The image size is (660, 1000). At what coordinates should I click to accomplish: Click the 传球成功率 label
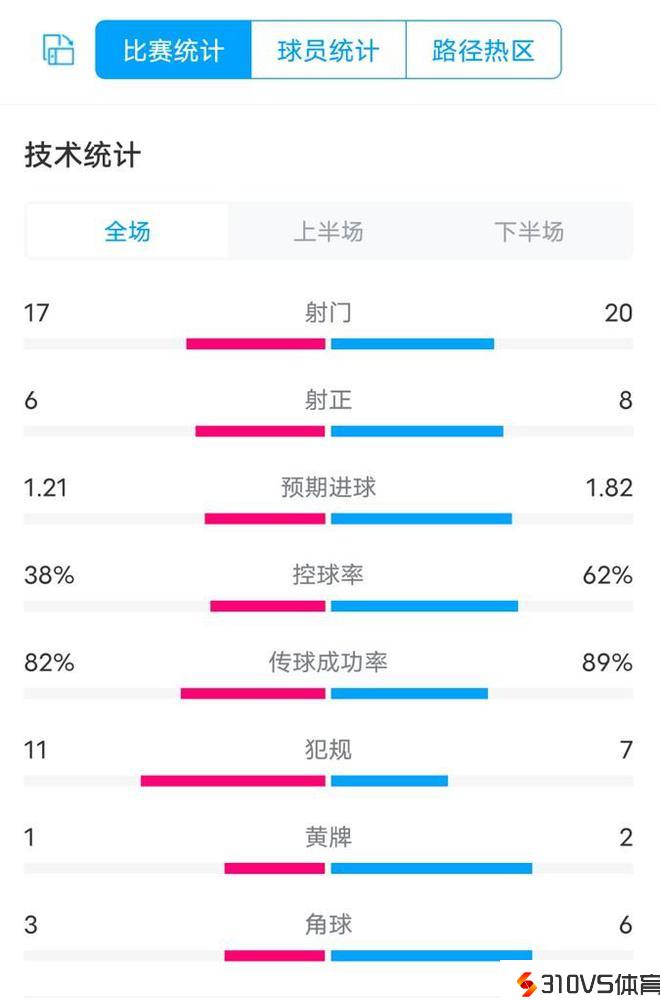[328, 662]
